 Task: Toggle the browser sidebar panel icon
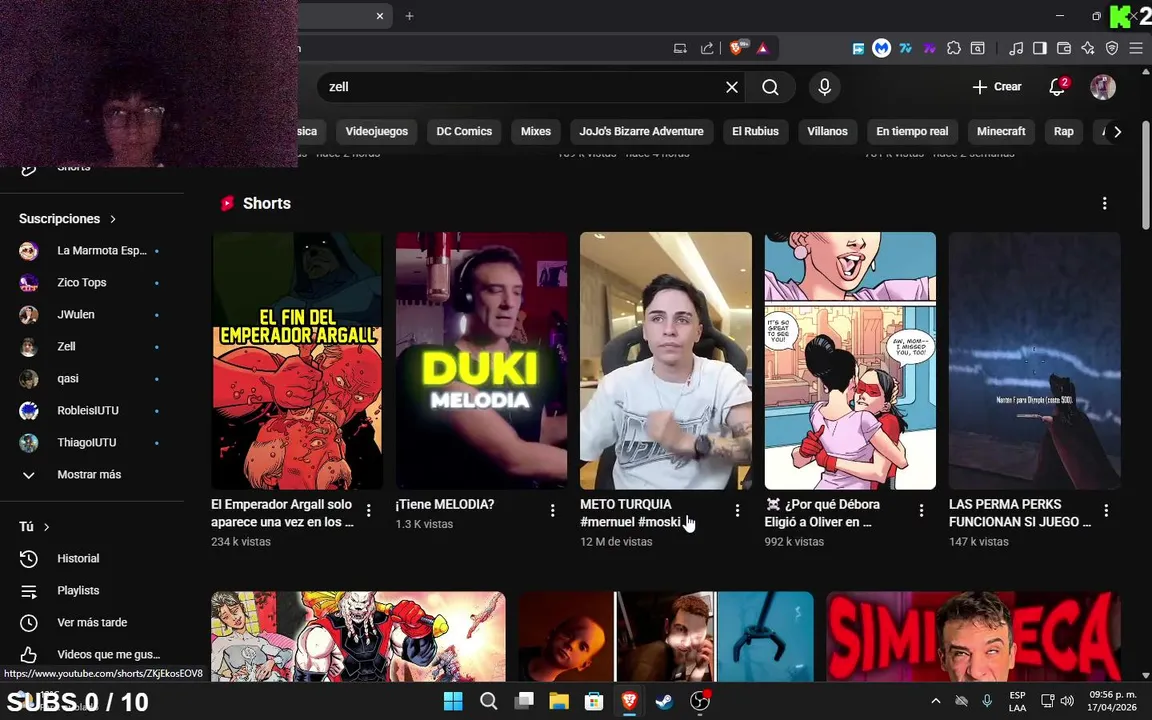coord(1040,48)
